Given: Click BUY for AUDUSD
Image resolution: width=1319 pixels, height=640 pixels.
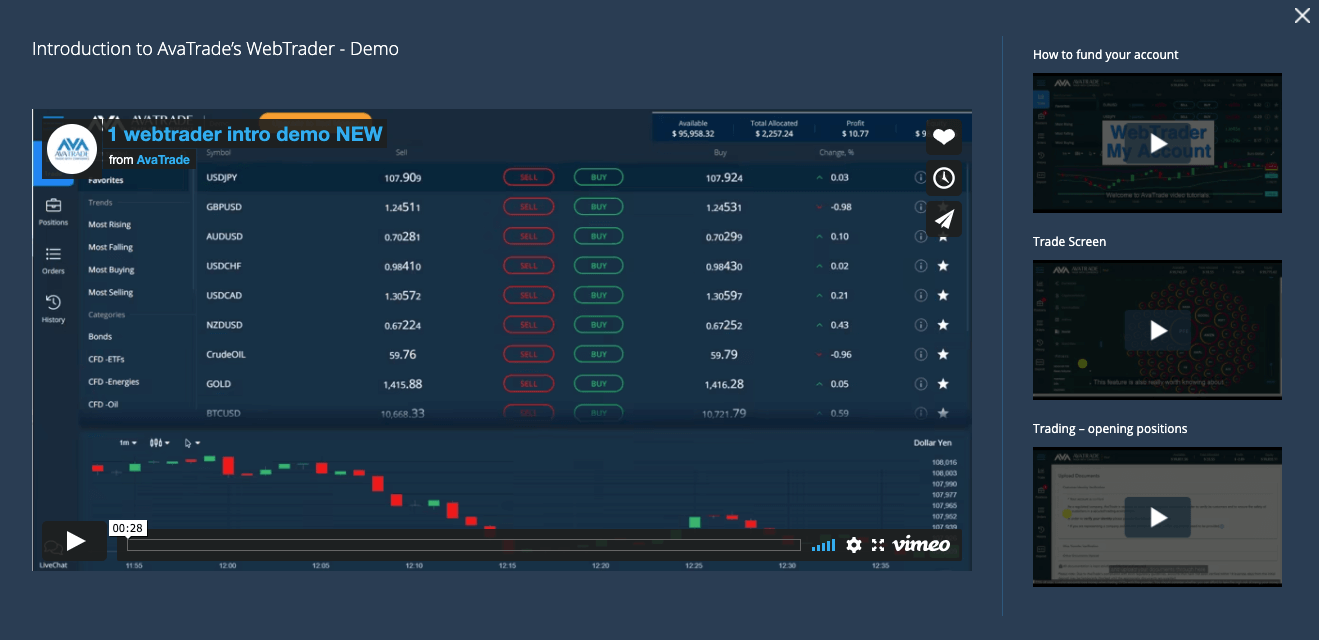Looking at the screenshot, I should tap(598, 237).
